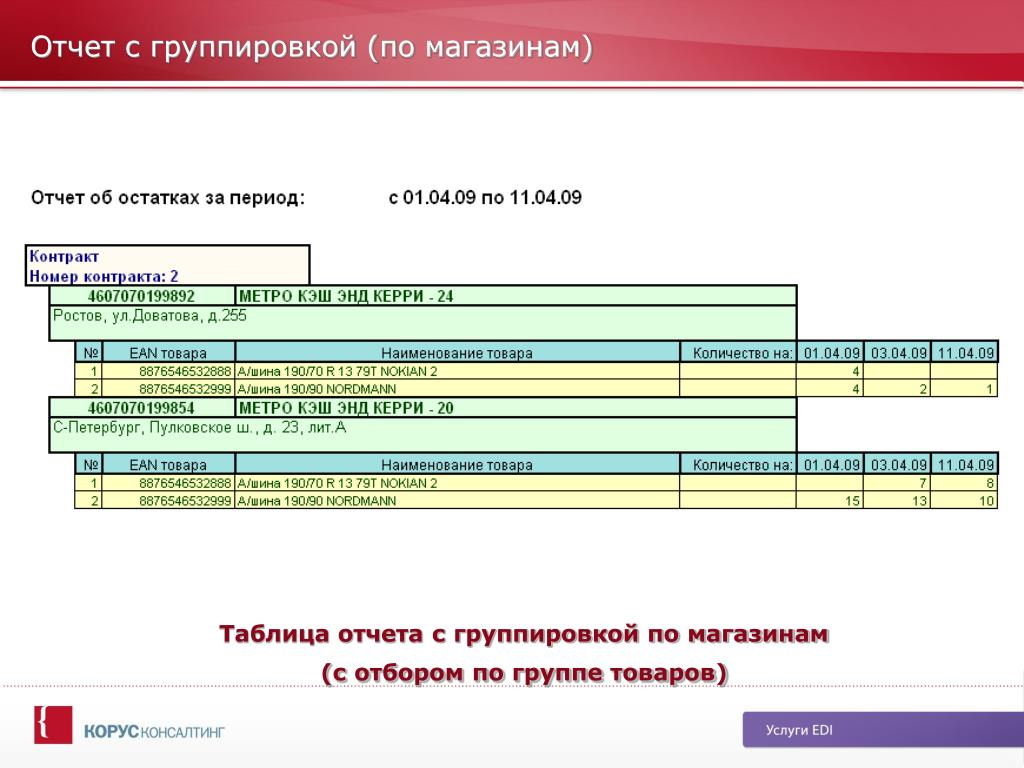Click the Контракт heading cell
The width and height of the screenshot is (1024, 768).
(x=64, y=256)
